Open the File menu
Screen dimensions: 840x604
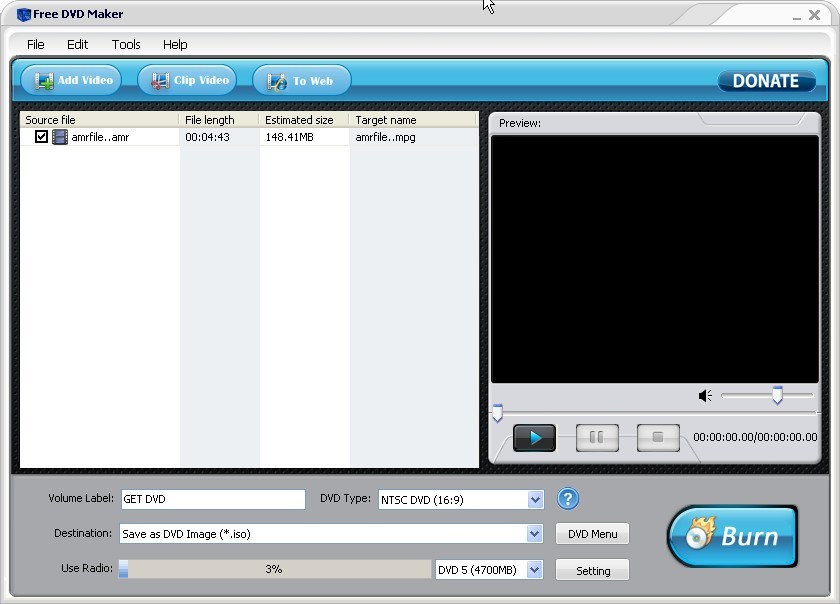pos(35,44)
